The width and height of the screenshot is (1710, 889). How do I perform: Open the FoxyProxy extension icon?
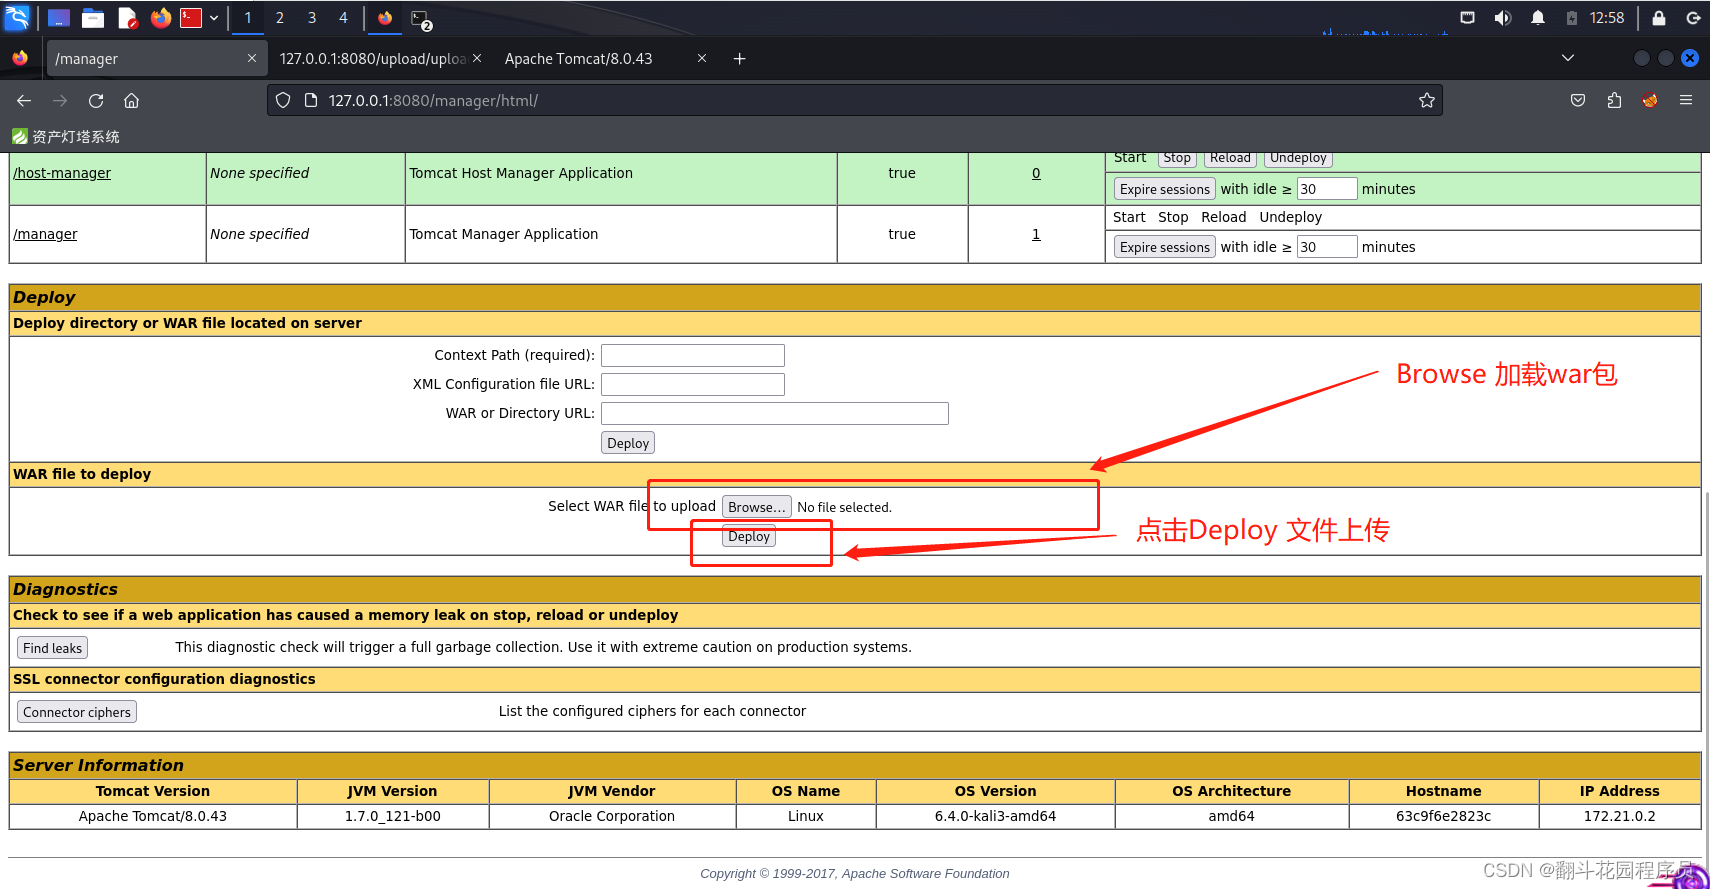pyautogui.click(x=1650, y=101)
